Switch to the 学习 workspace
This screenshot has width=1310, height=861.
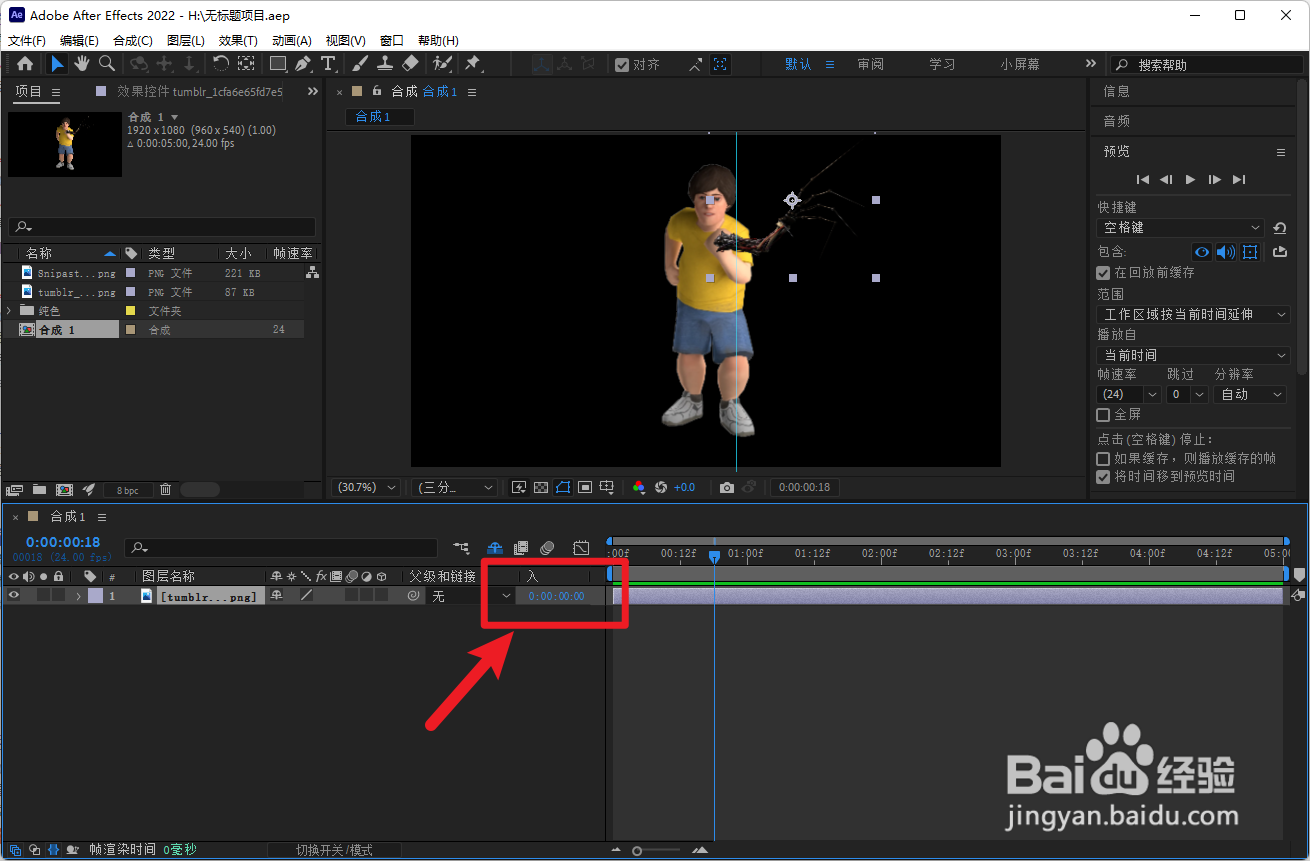[x=942, y=64]
